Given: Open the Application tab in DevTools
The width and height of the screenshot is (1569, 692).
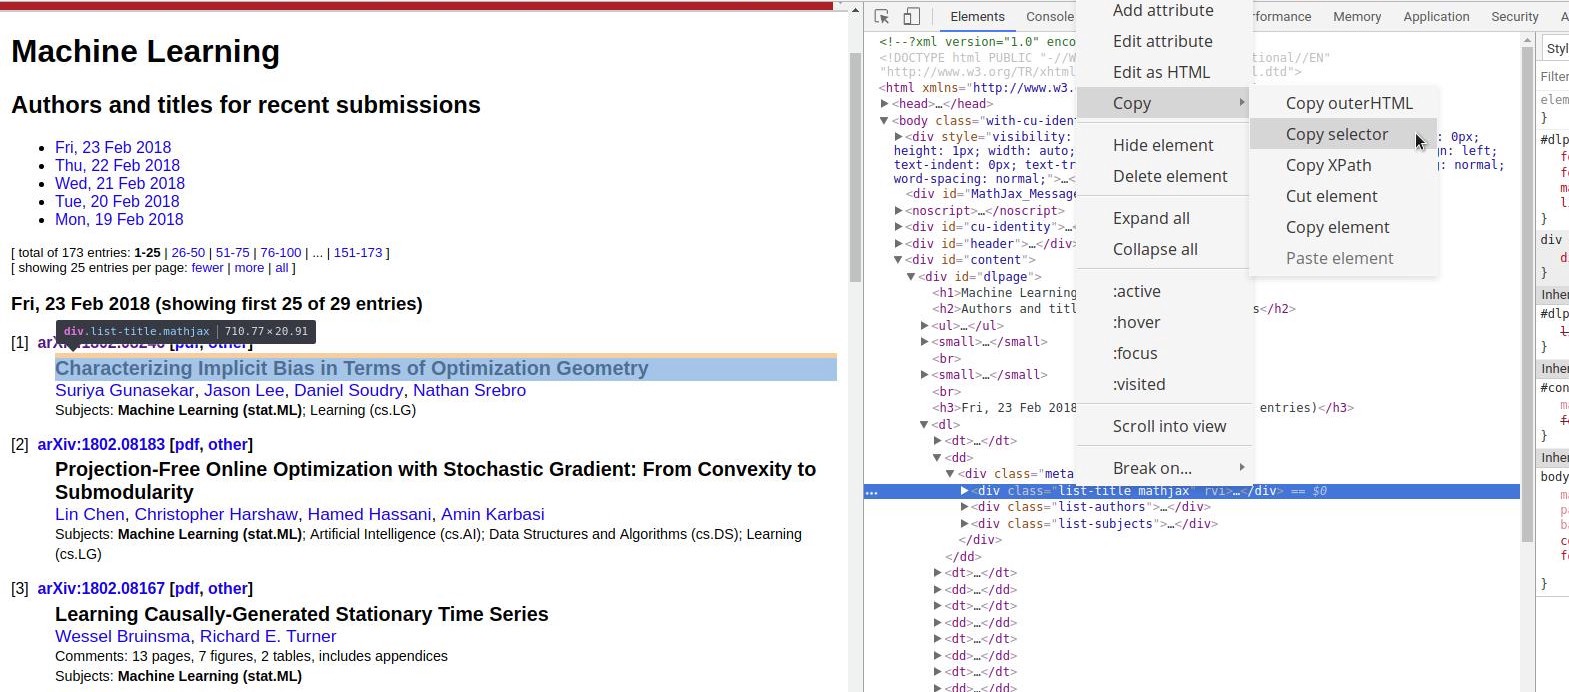Looking at the screenshot, I should coord(1435,16).
